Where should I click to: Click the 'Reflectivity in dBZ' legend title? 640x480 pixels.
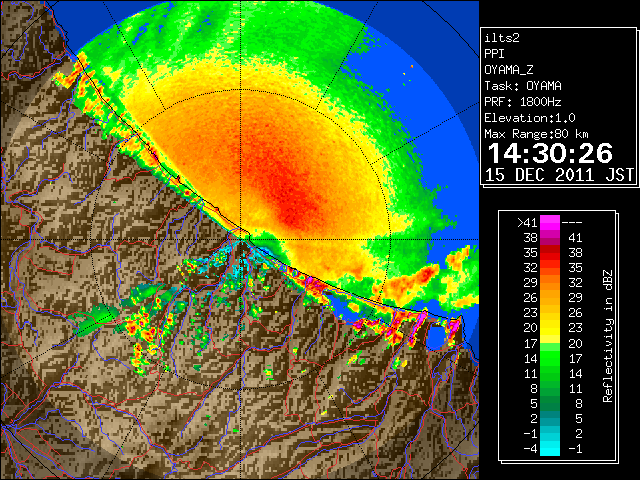pos(607,336)
